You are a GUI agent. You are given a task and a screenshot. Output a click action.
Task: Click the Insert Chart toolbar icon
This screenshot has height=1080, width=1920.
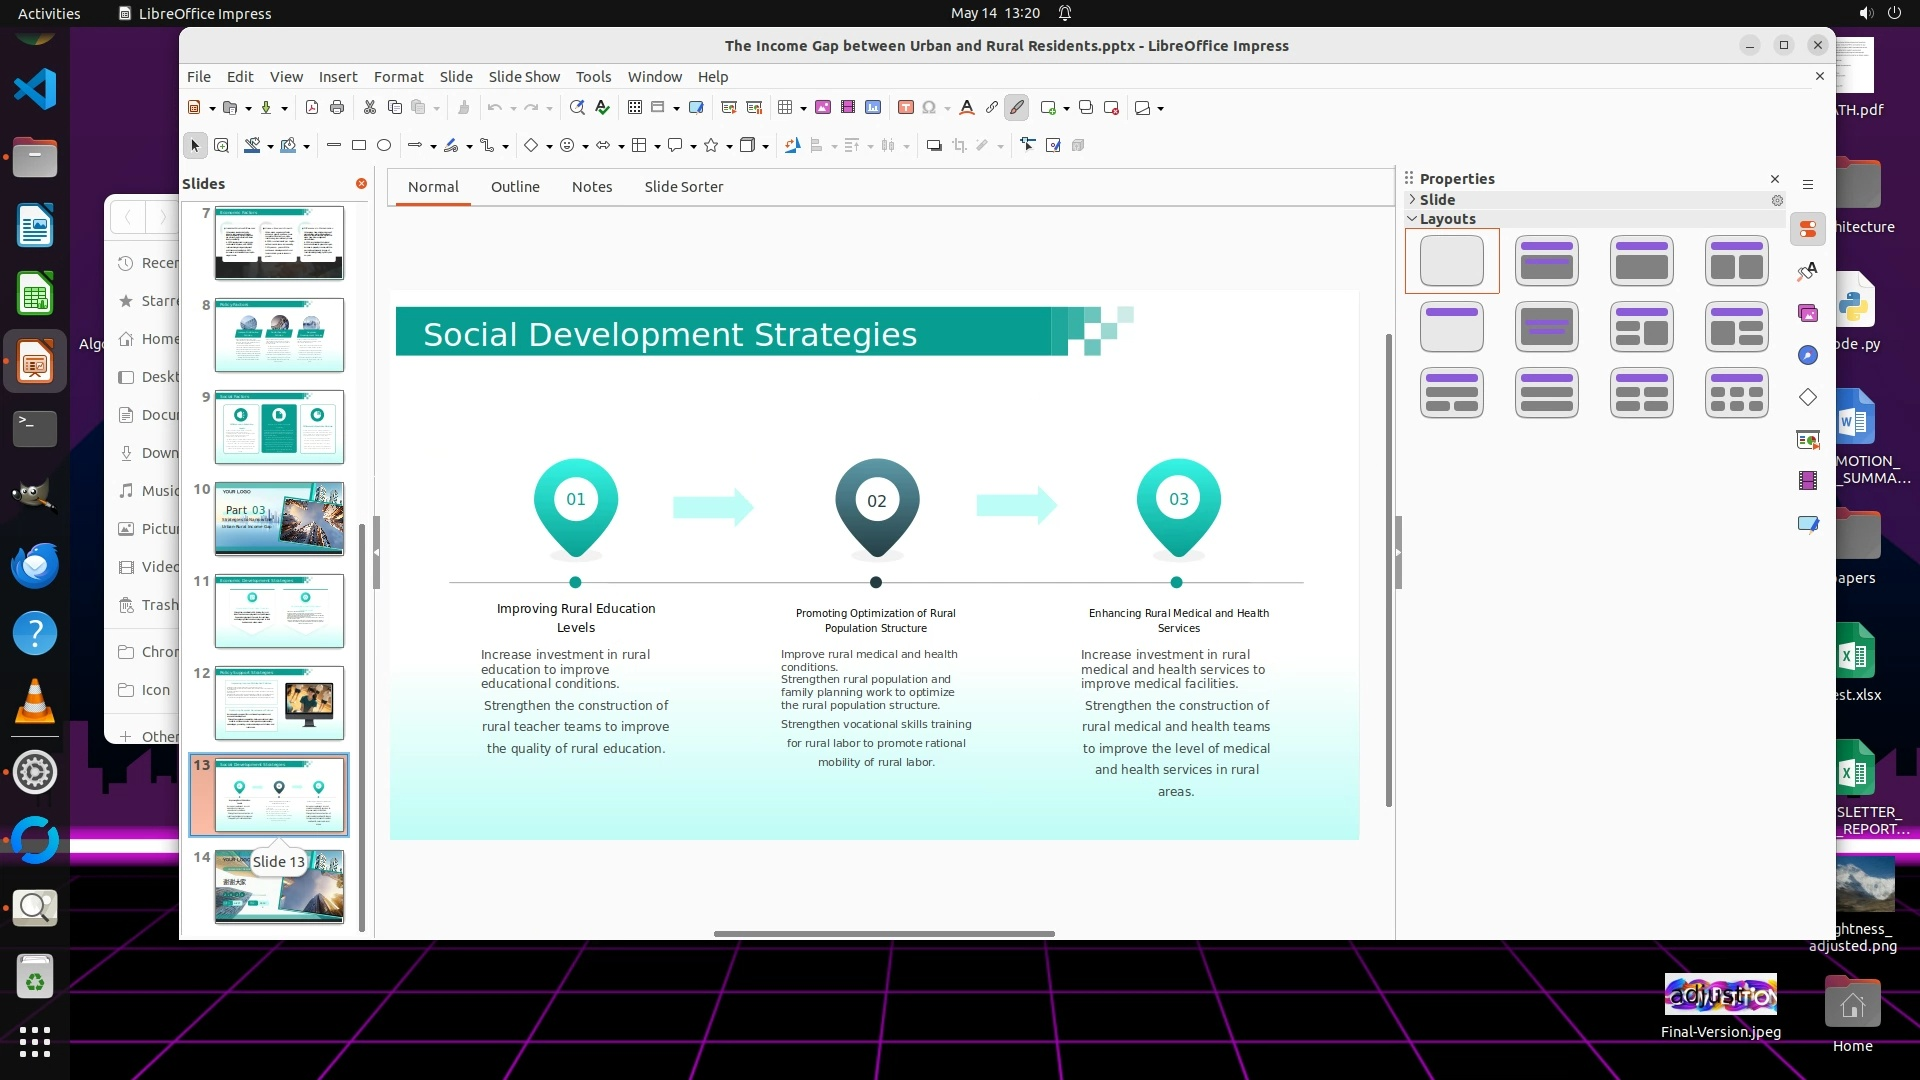[873, 108]
